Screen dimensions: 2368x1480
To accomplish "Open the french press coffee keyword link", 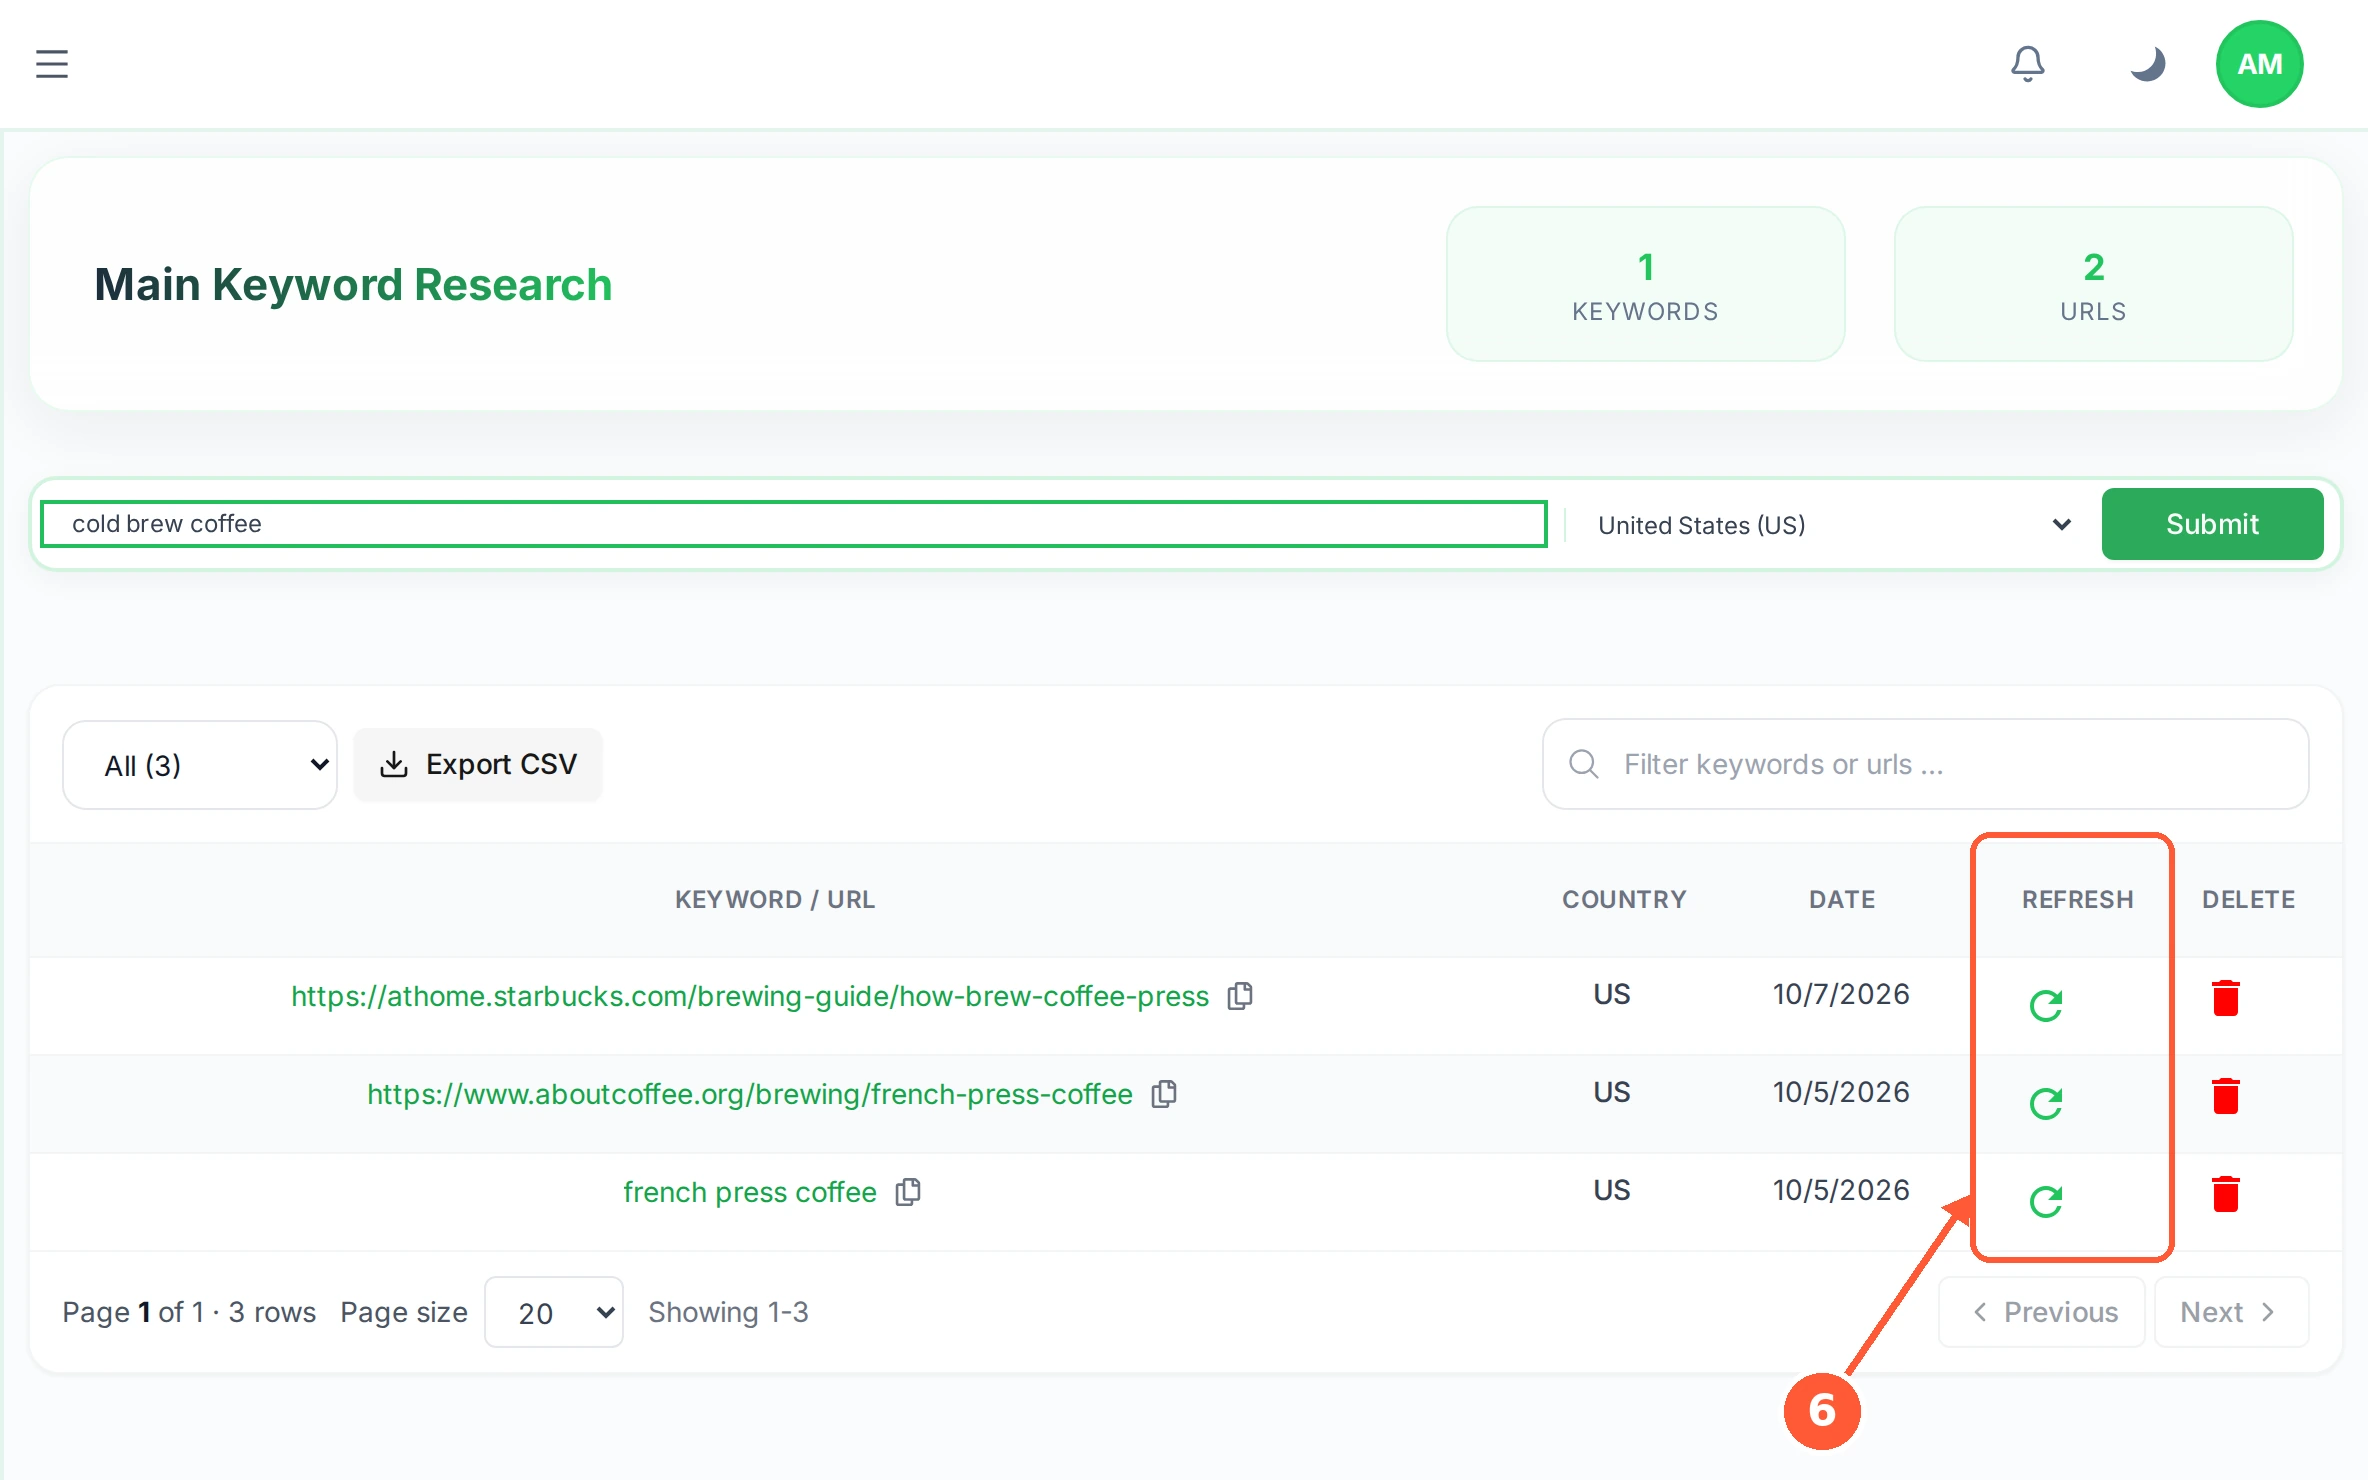I will 750,1192.
